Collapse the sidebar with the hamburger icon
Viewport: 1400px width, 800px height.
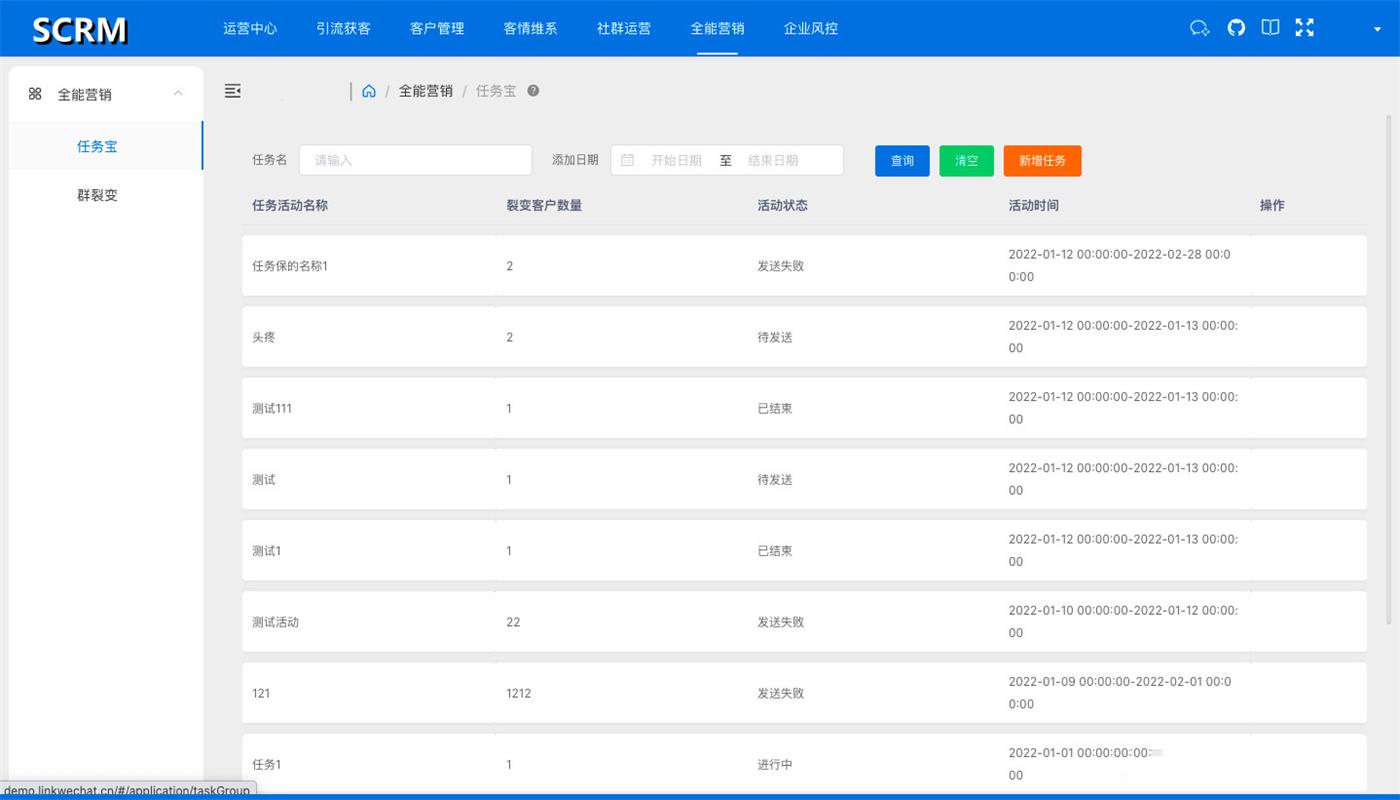[233, 91]
